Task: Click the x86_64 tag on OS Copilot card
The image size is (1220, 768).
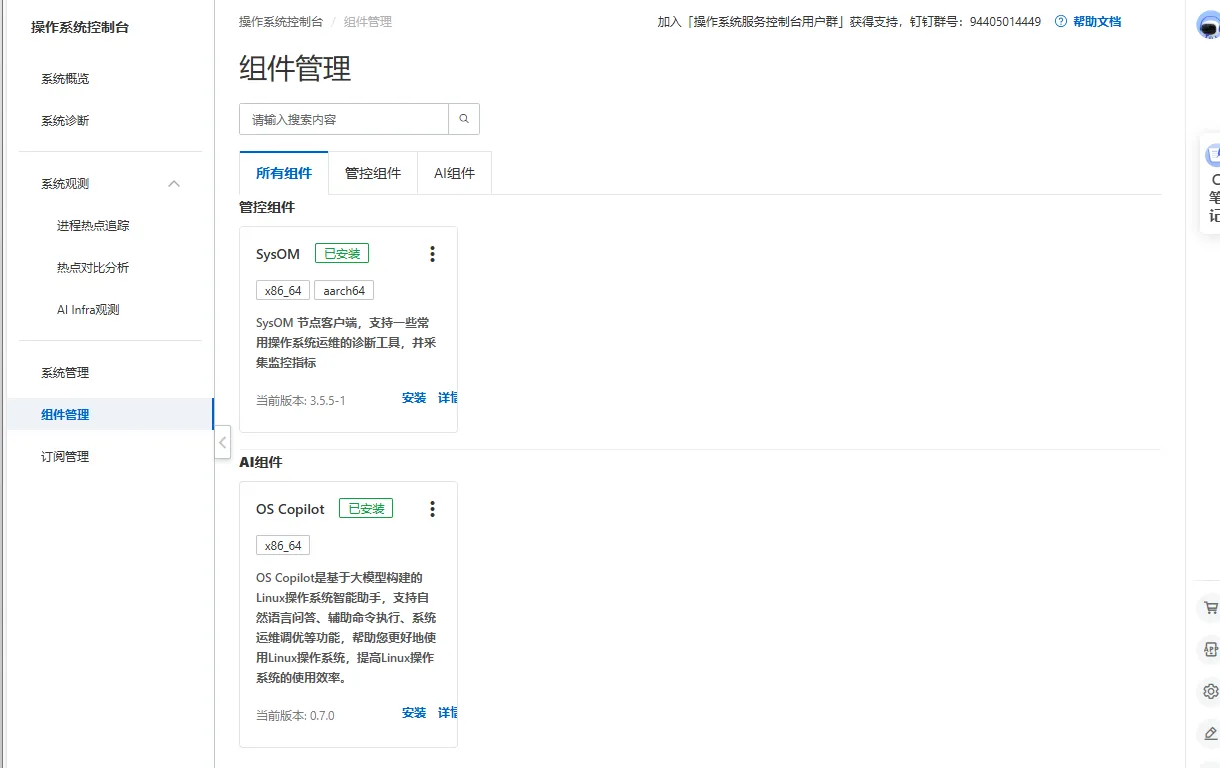Action: 283,546
